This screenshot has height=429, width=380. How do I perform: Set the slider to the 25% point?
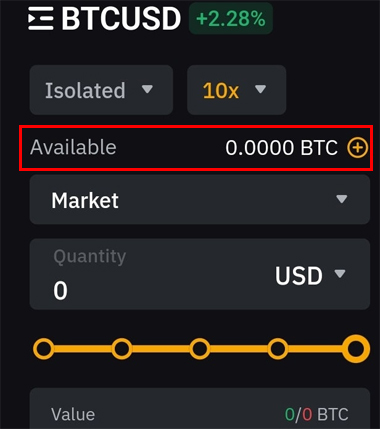point(122,349)
